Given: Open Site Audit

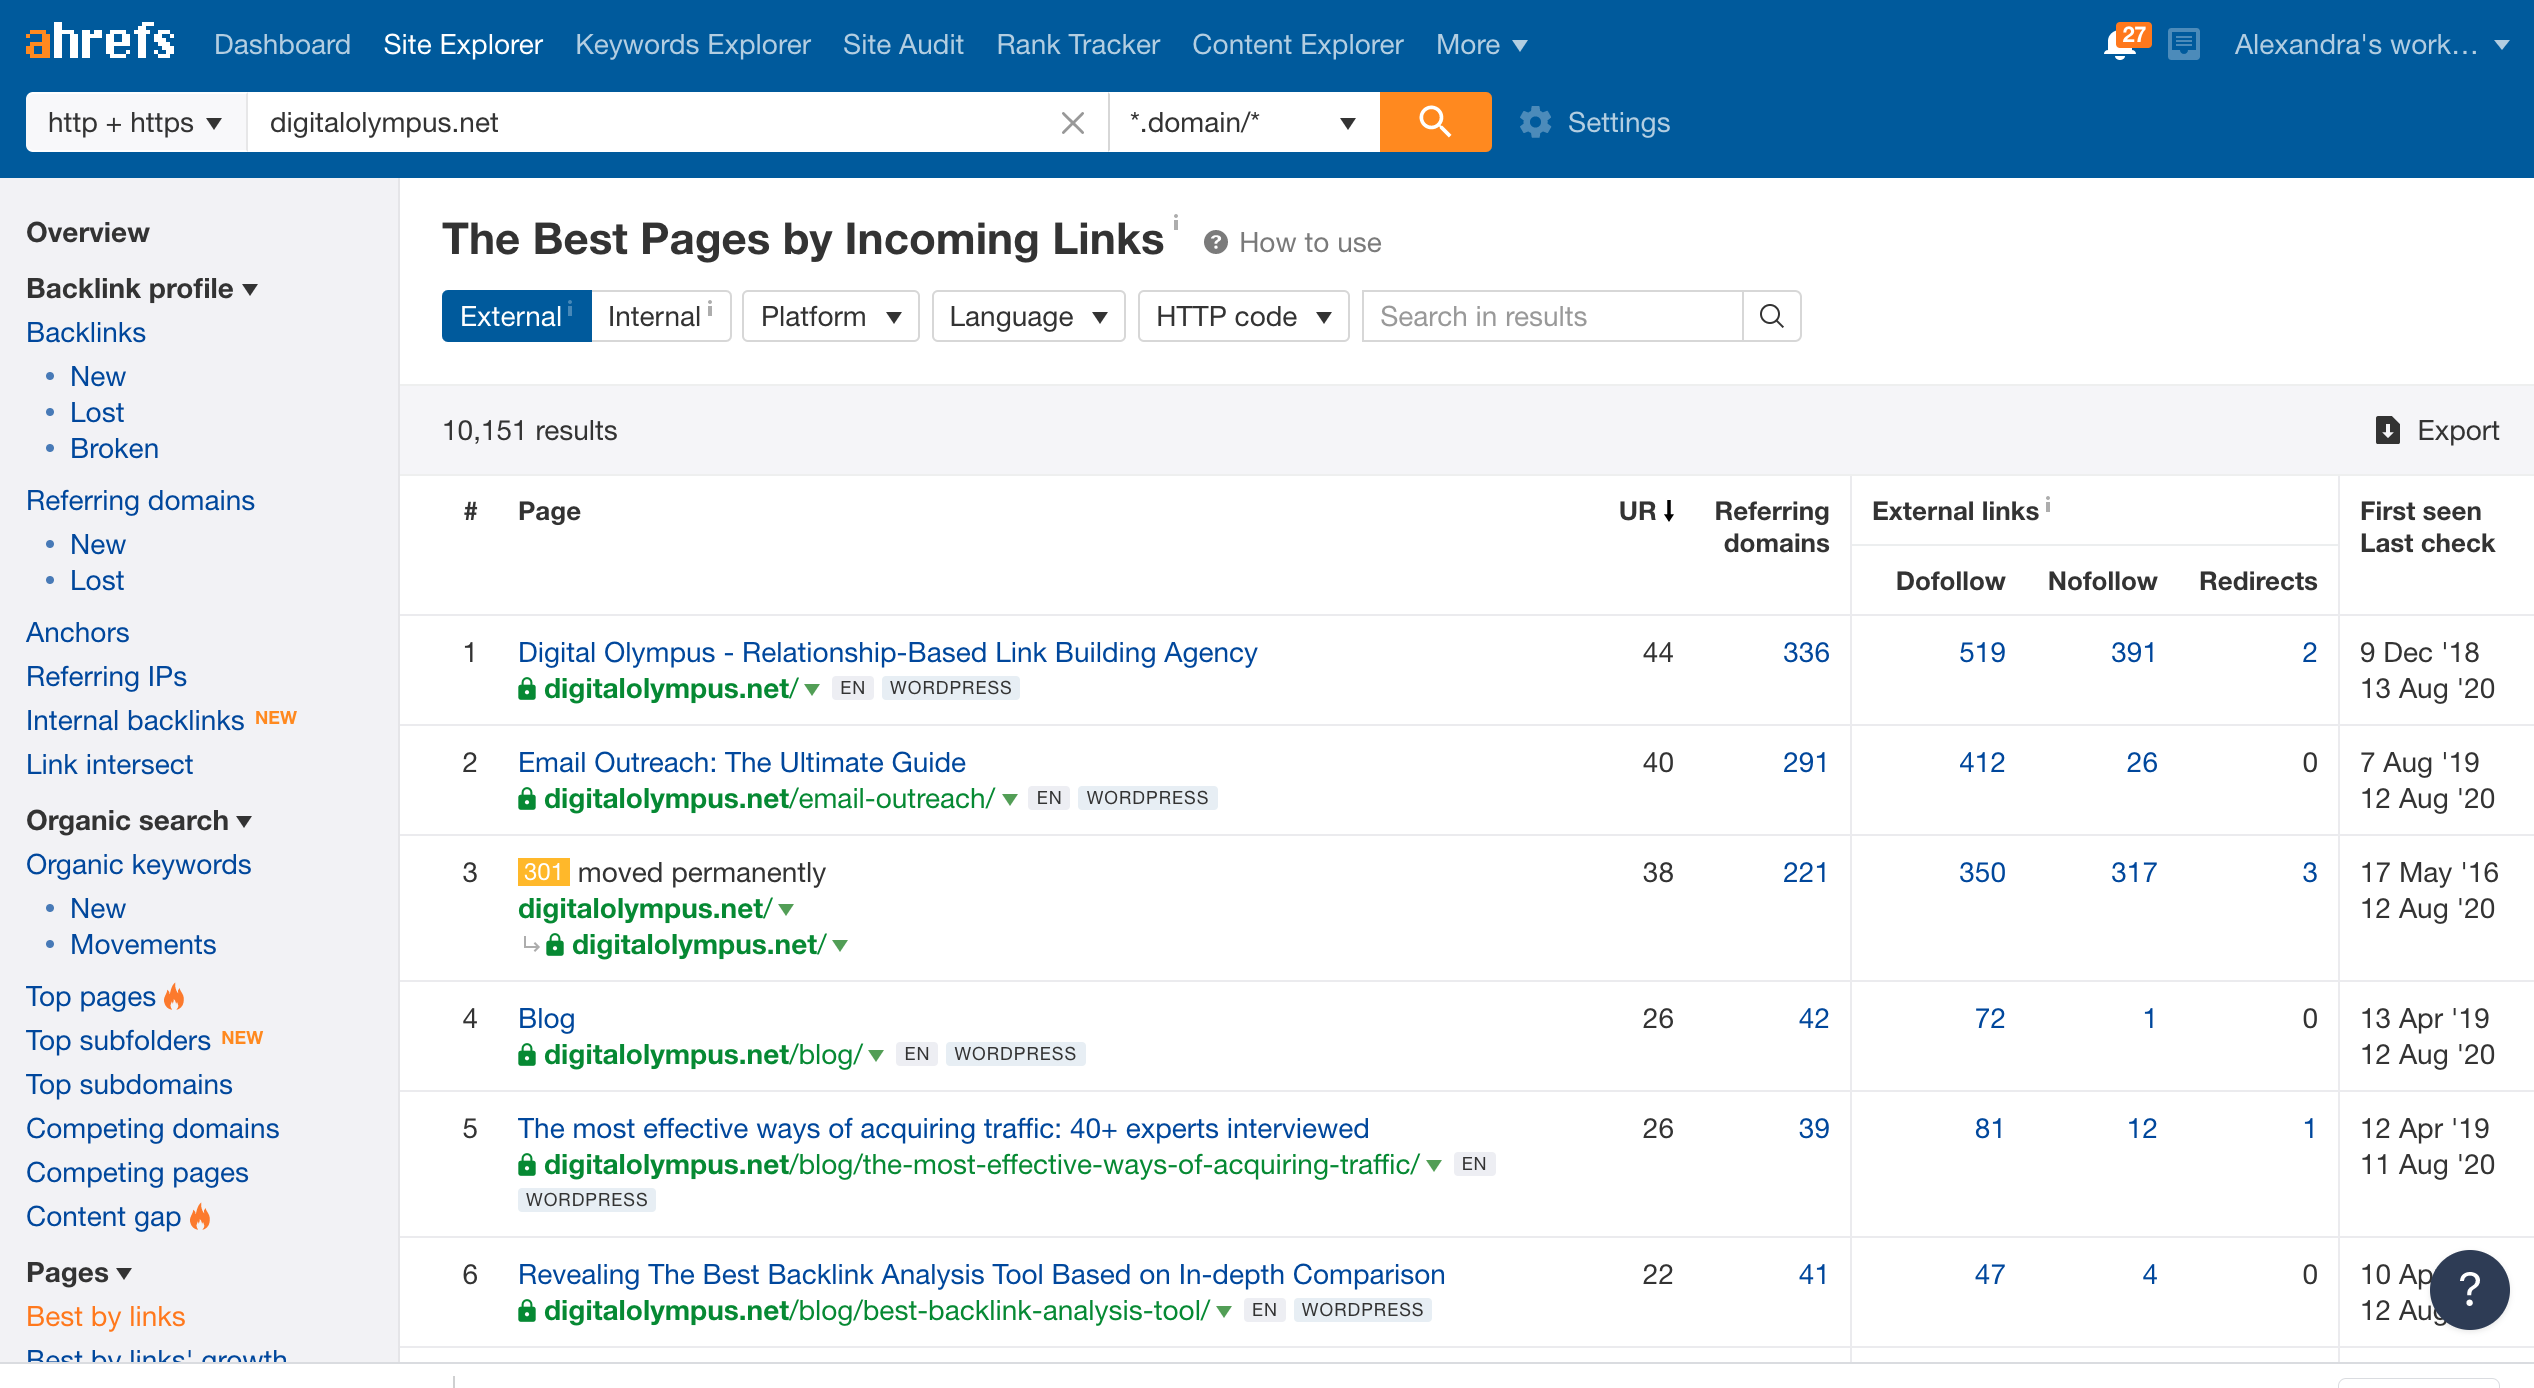Looking at the screenshot, I should (x=903, y=44).
